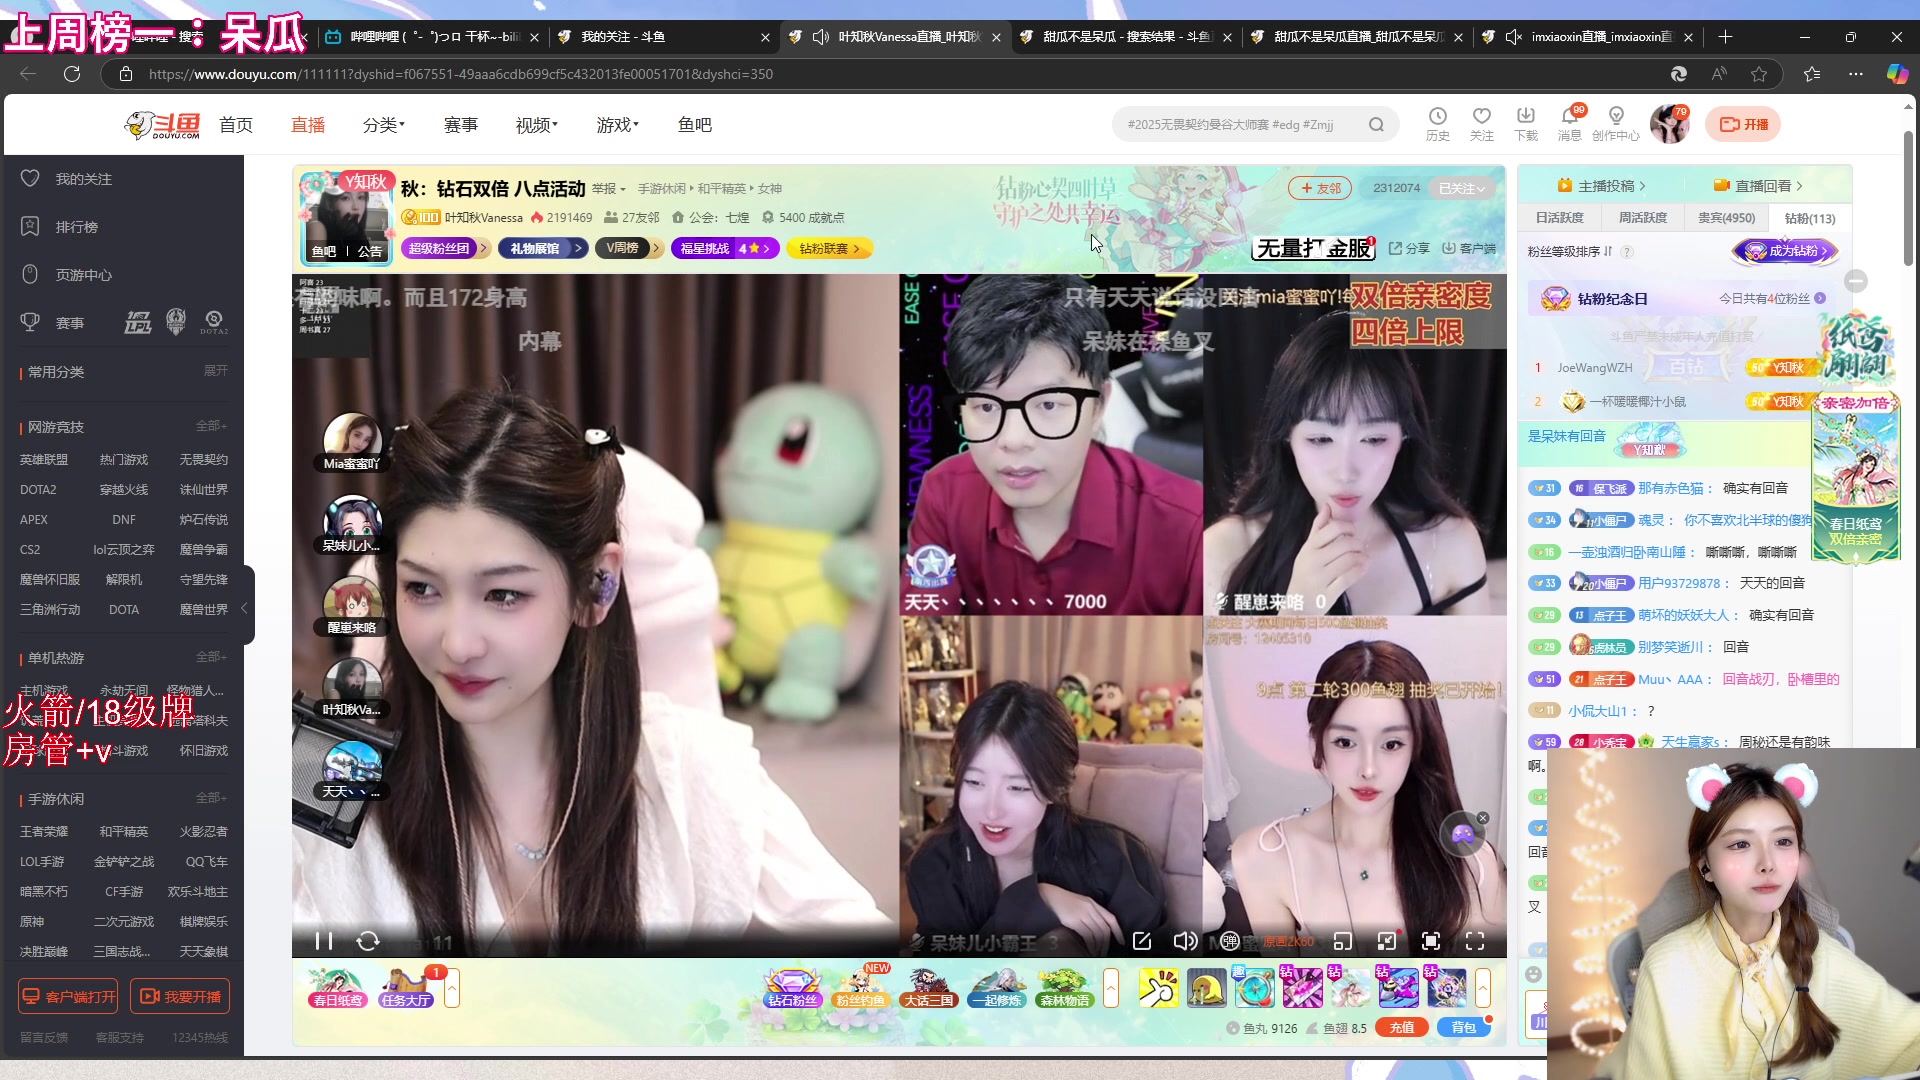This screenshot has height=1080, width=1920.
Task: Toggle widescreen theater mode icon
Action: click(1387, 941)
